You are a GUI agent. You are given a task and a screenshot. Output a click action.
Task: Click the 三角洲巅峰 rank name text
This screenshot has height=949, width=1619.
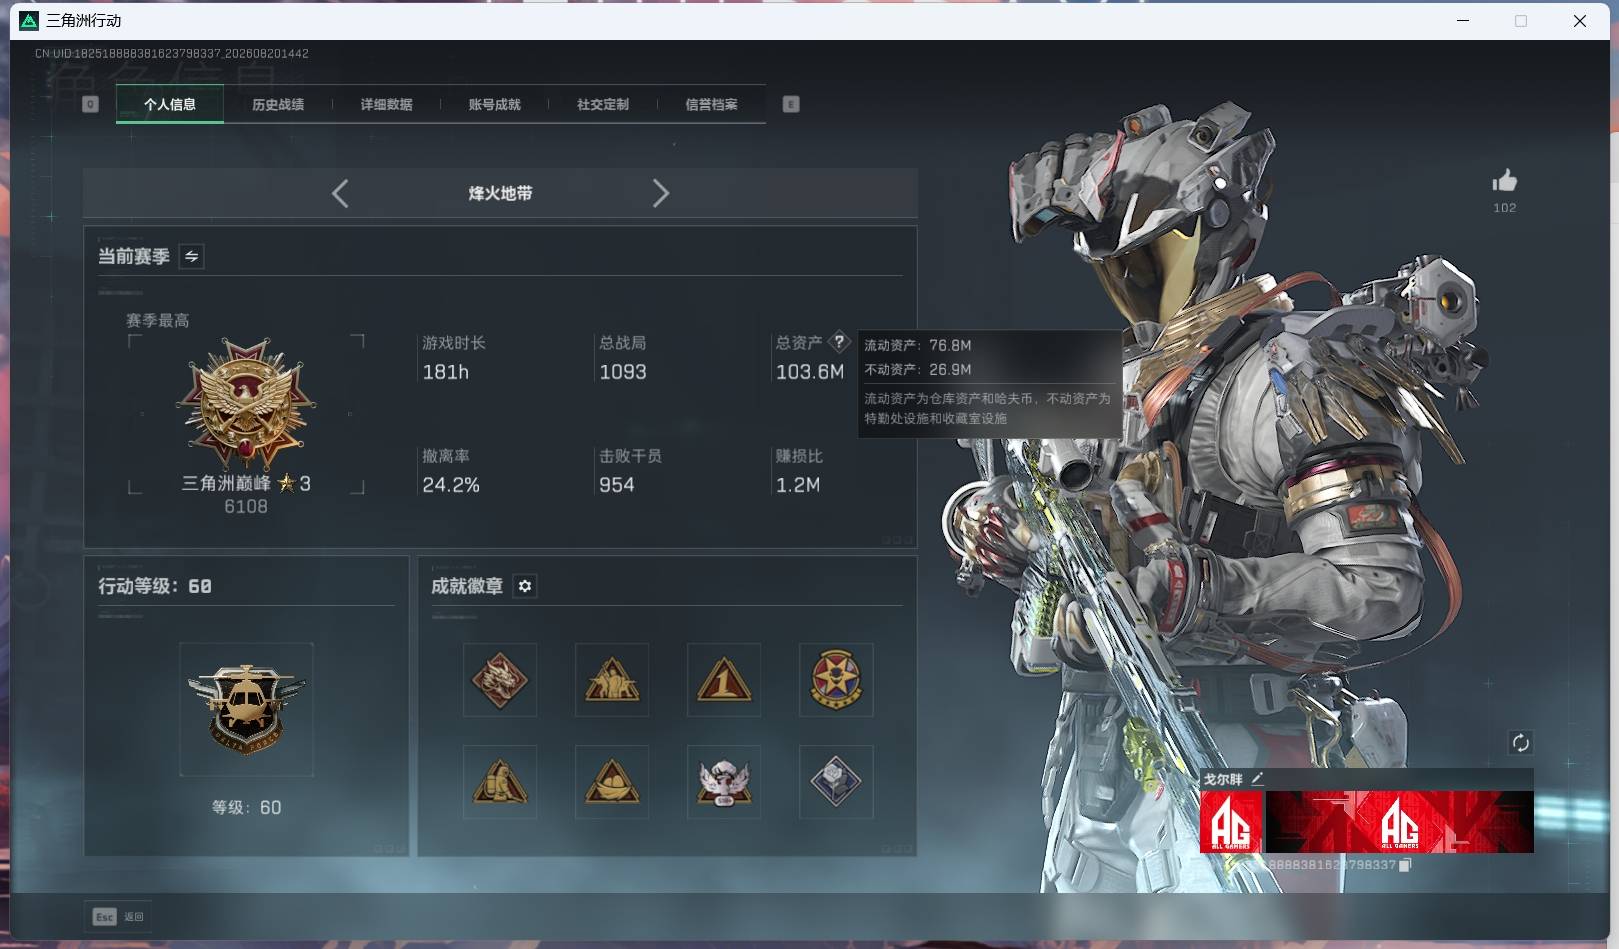[x=226, y=483]
